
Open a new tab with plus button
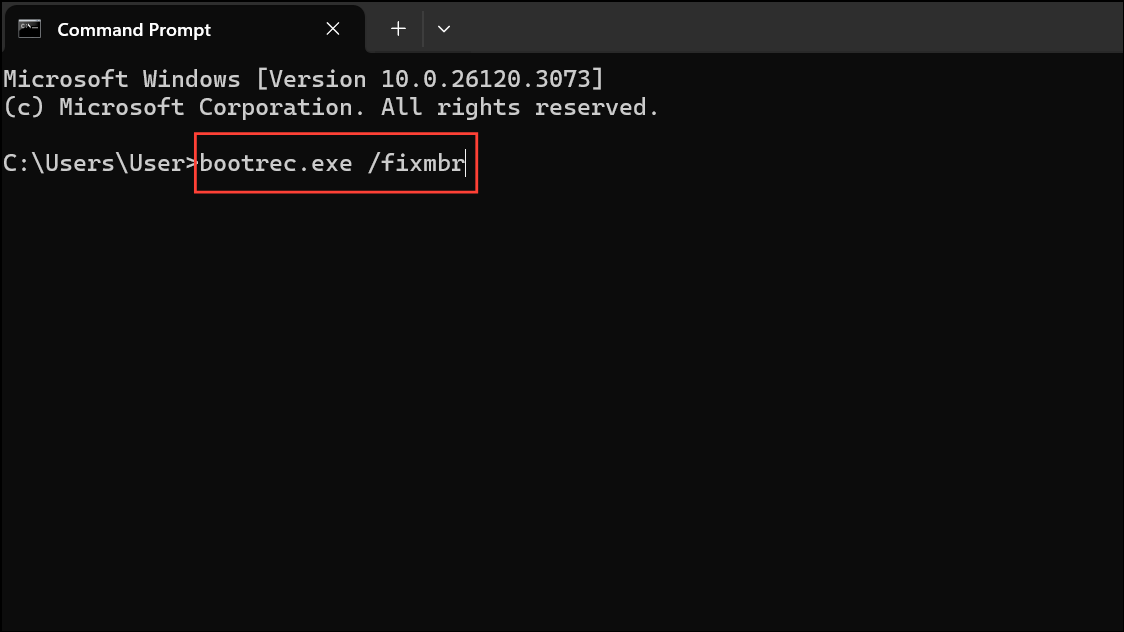click(x=398, y=29)
